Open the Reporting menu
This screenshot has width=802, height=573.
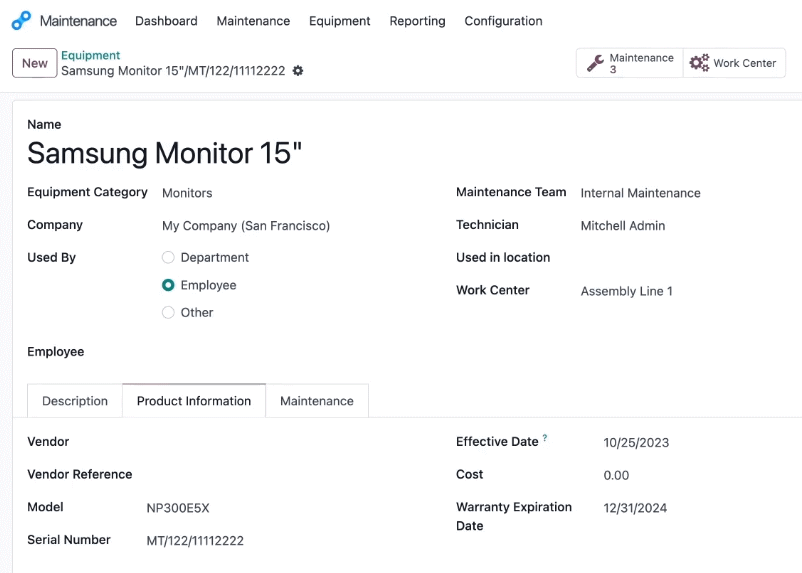coord(417,21)
